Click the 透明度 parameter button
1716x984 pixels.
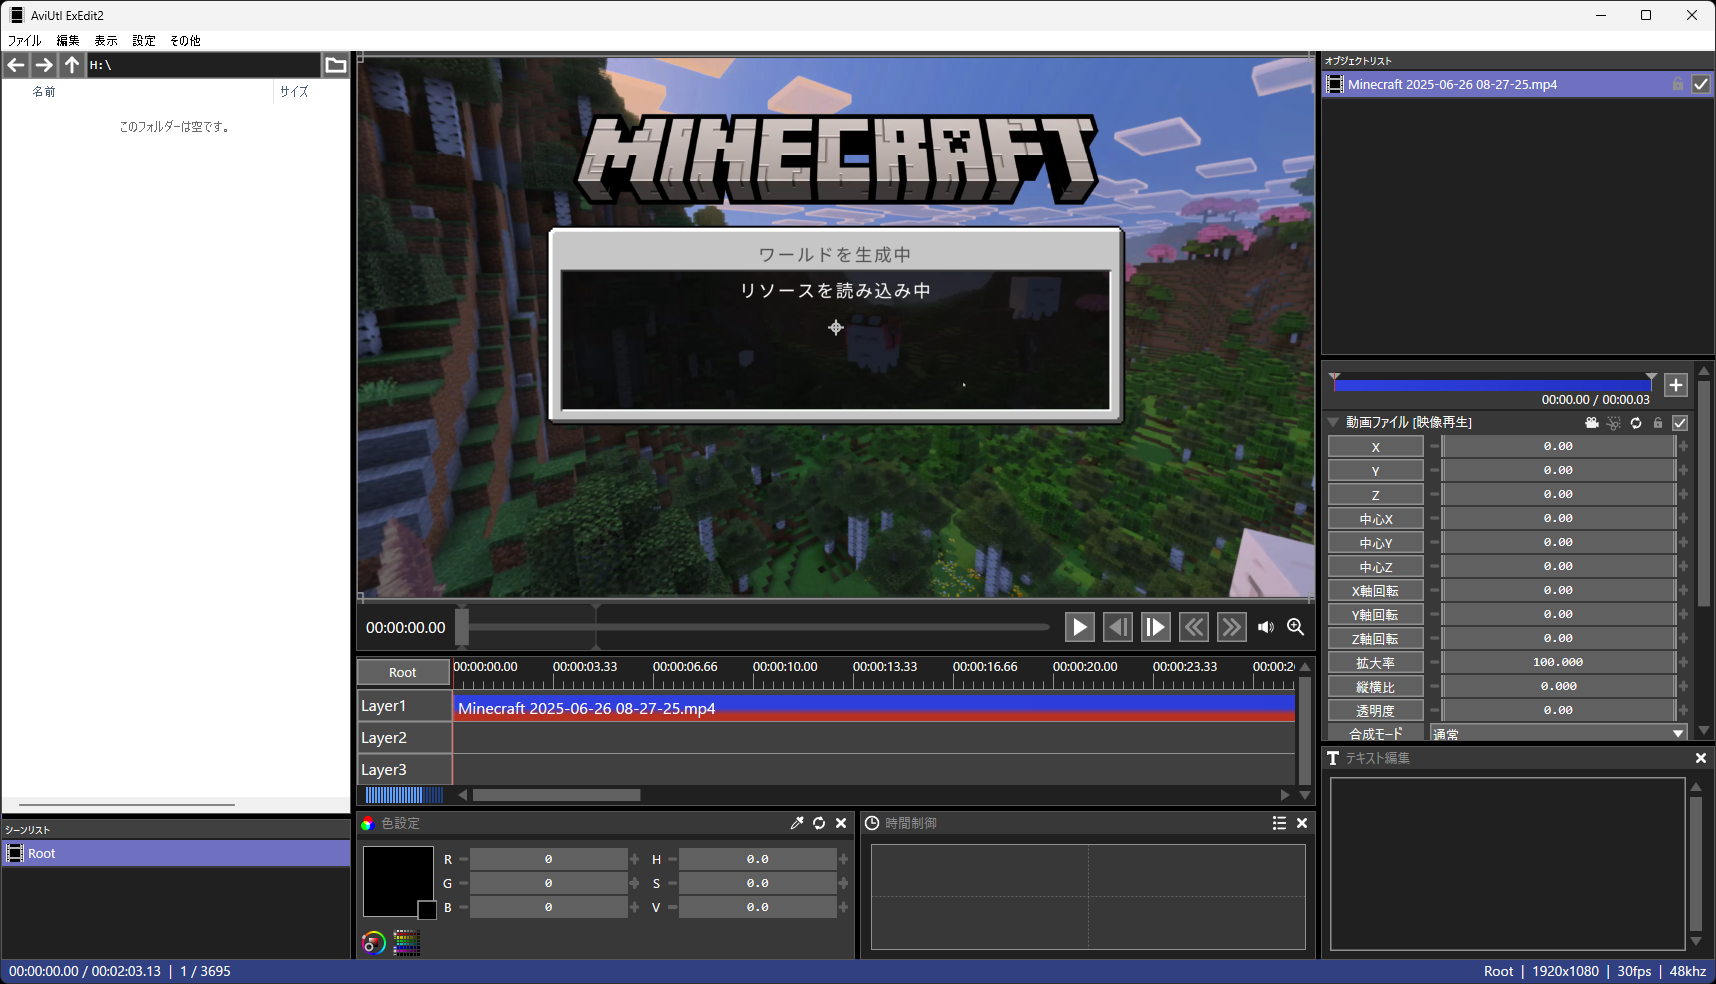pyautogui.click(x=1376, y=711)
